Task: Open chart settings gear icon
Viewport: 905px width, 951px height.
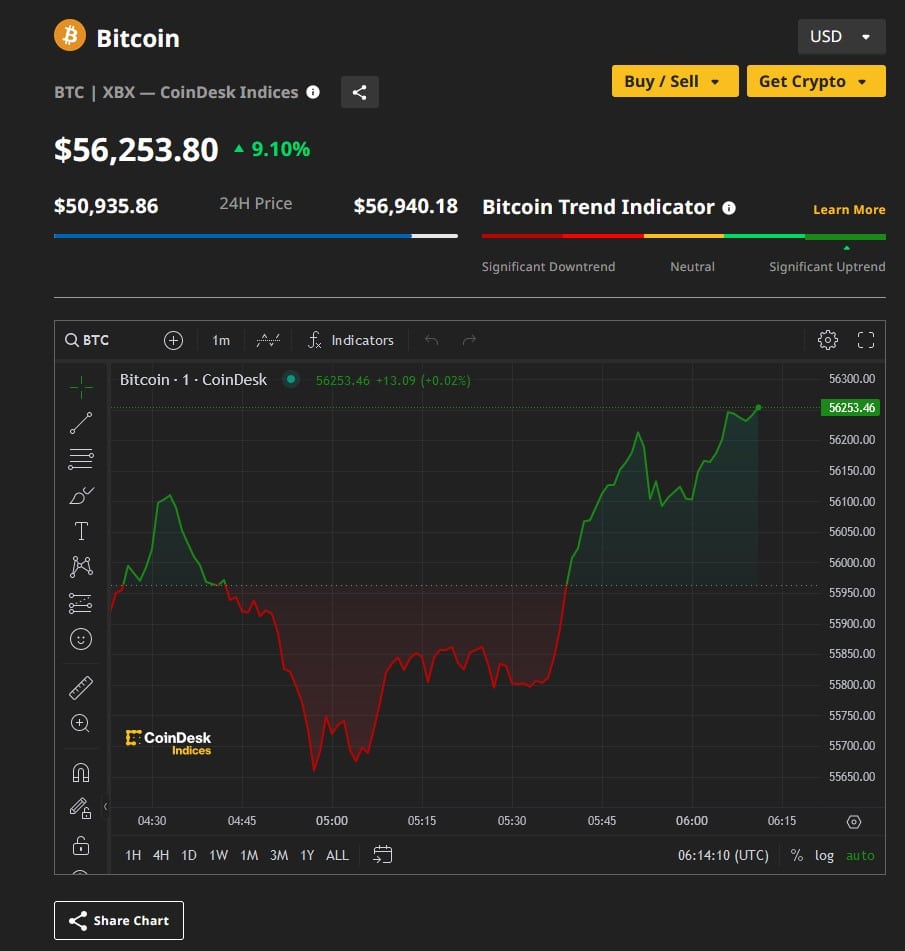Action: (828, 340)
